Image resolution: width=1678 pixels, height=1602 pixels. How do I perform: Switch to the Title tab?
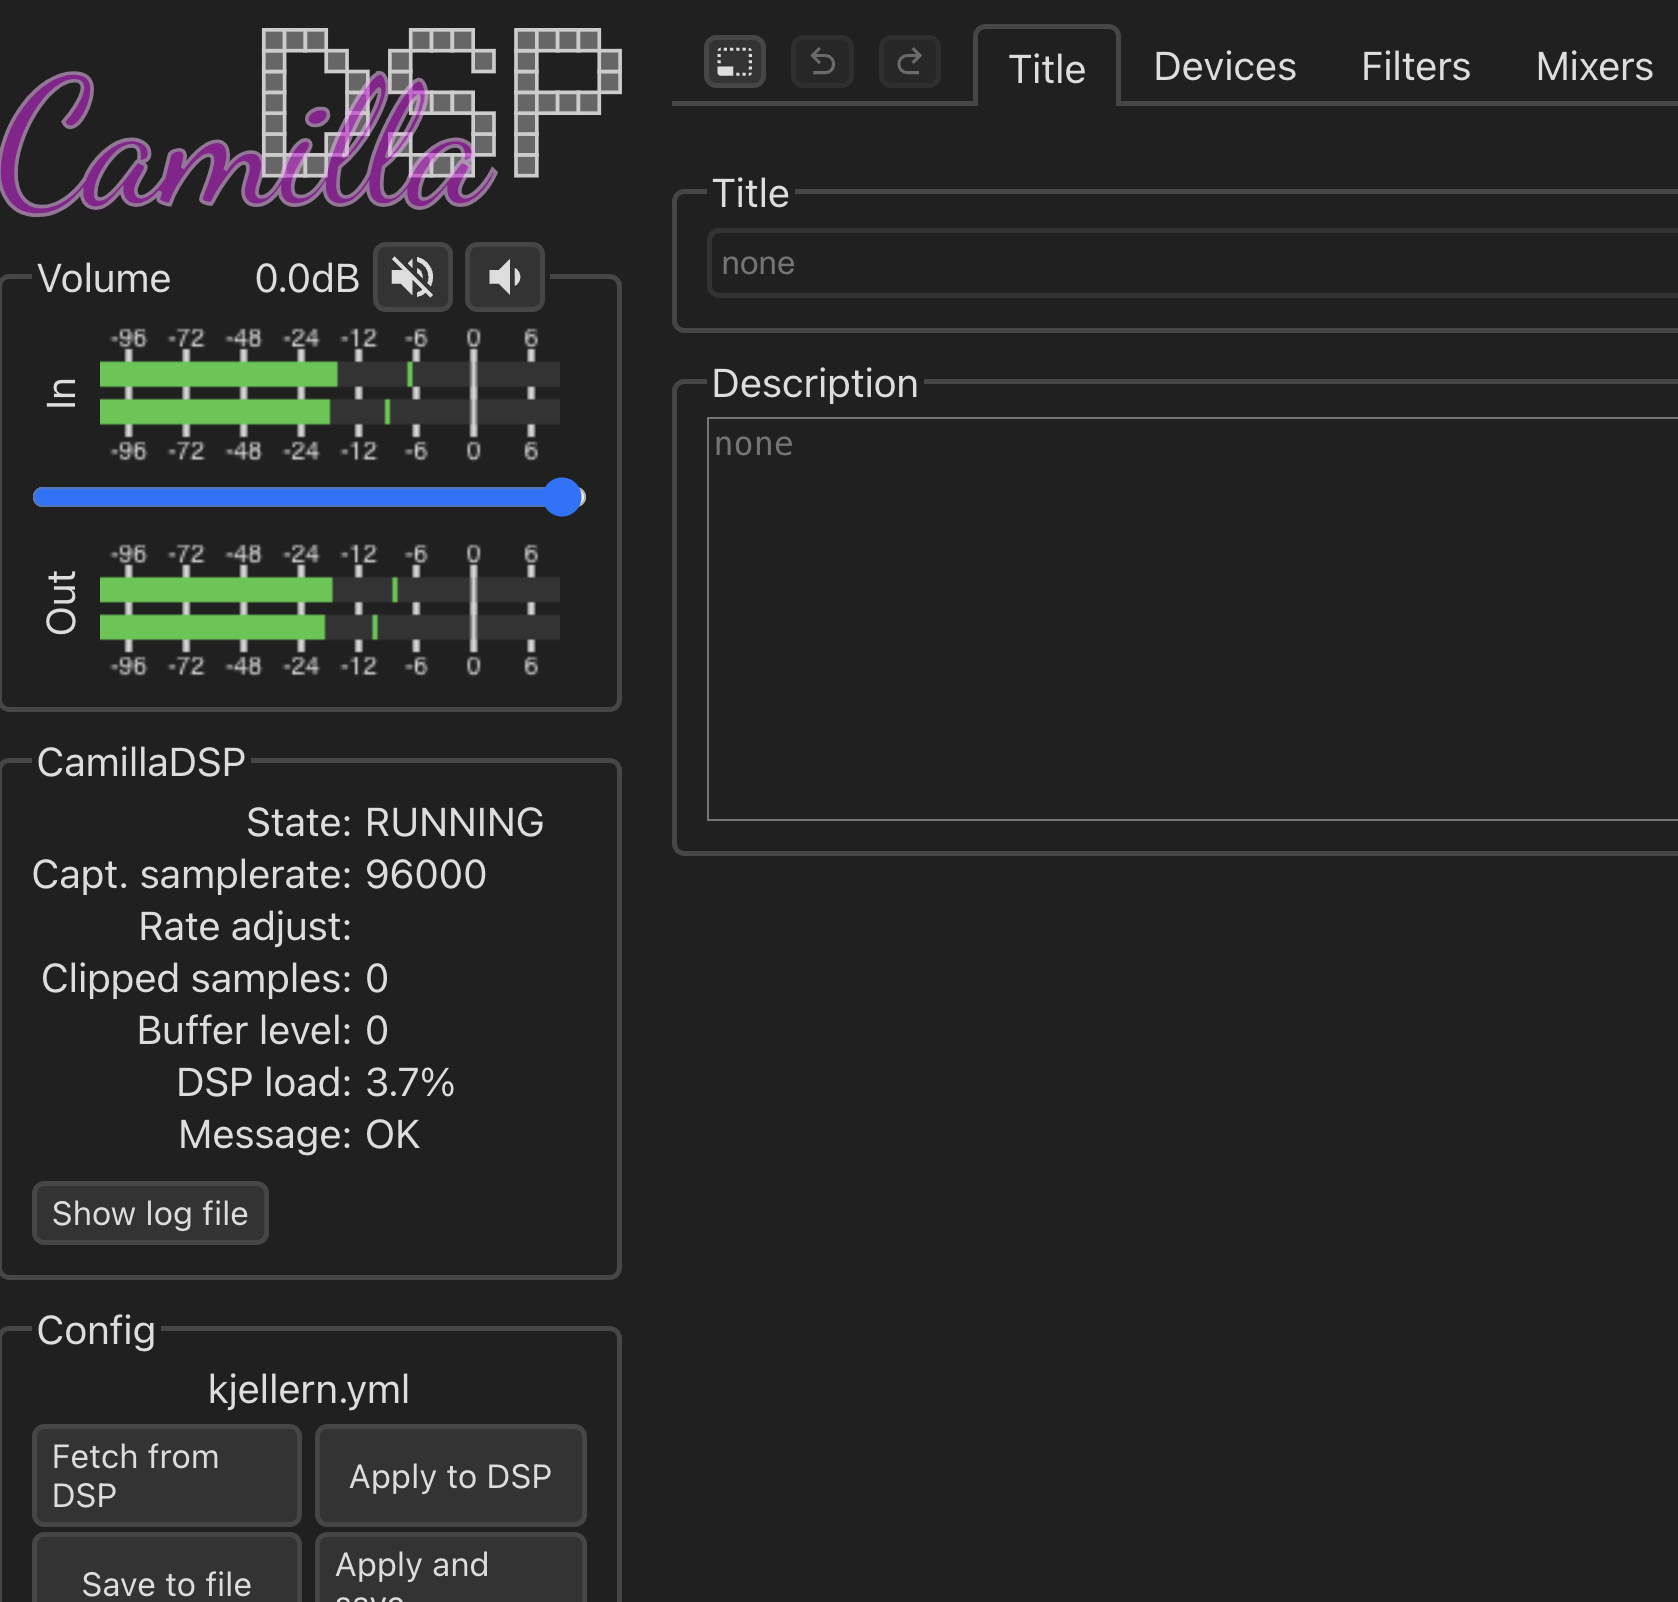(1047, 68)
